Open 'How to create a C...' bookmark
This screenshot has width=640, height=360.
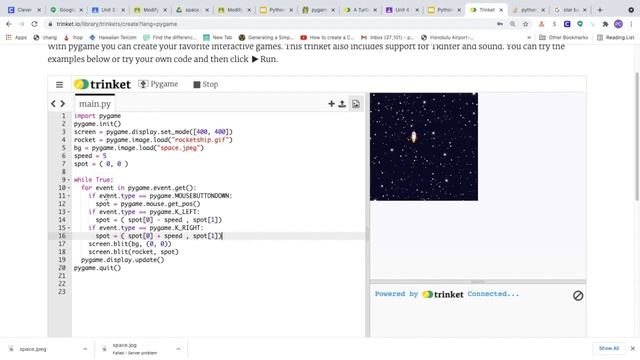tap(327, 38)
